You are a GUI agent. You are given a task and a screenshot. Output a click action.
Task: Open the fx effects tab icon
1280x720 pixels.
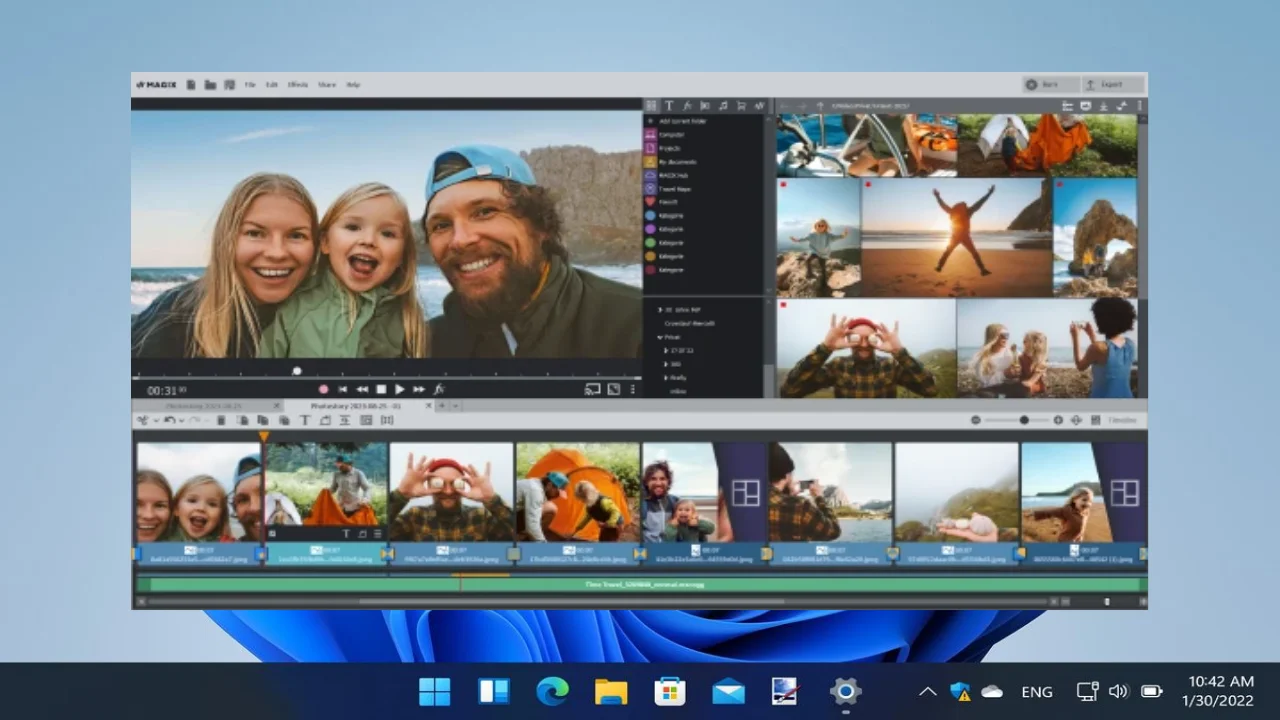tap(687, 106)
